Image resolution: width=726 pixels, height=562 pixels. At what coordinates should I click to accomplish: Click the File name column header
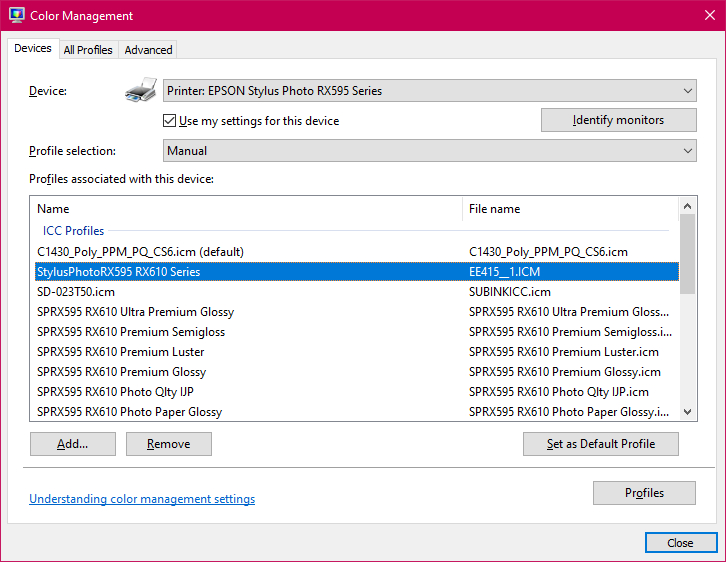[571, 209]
